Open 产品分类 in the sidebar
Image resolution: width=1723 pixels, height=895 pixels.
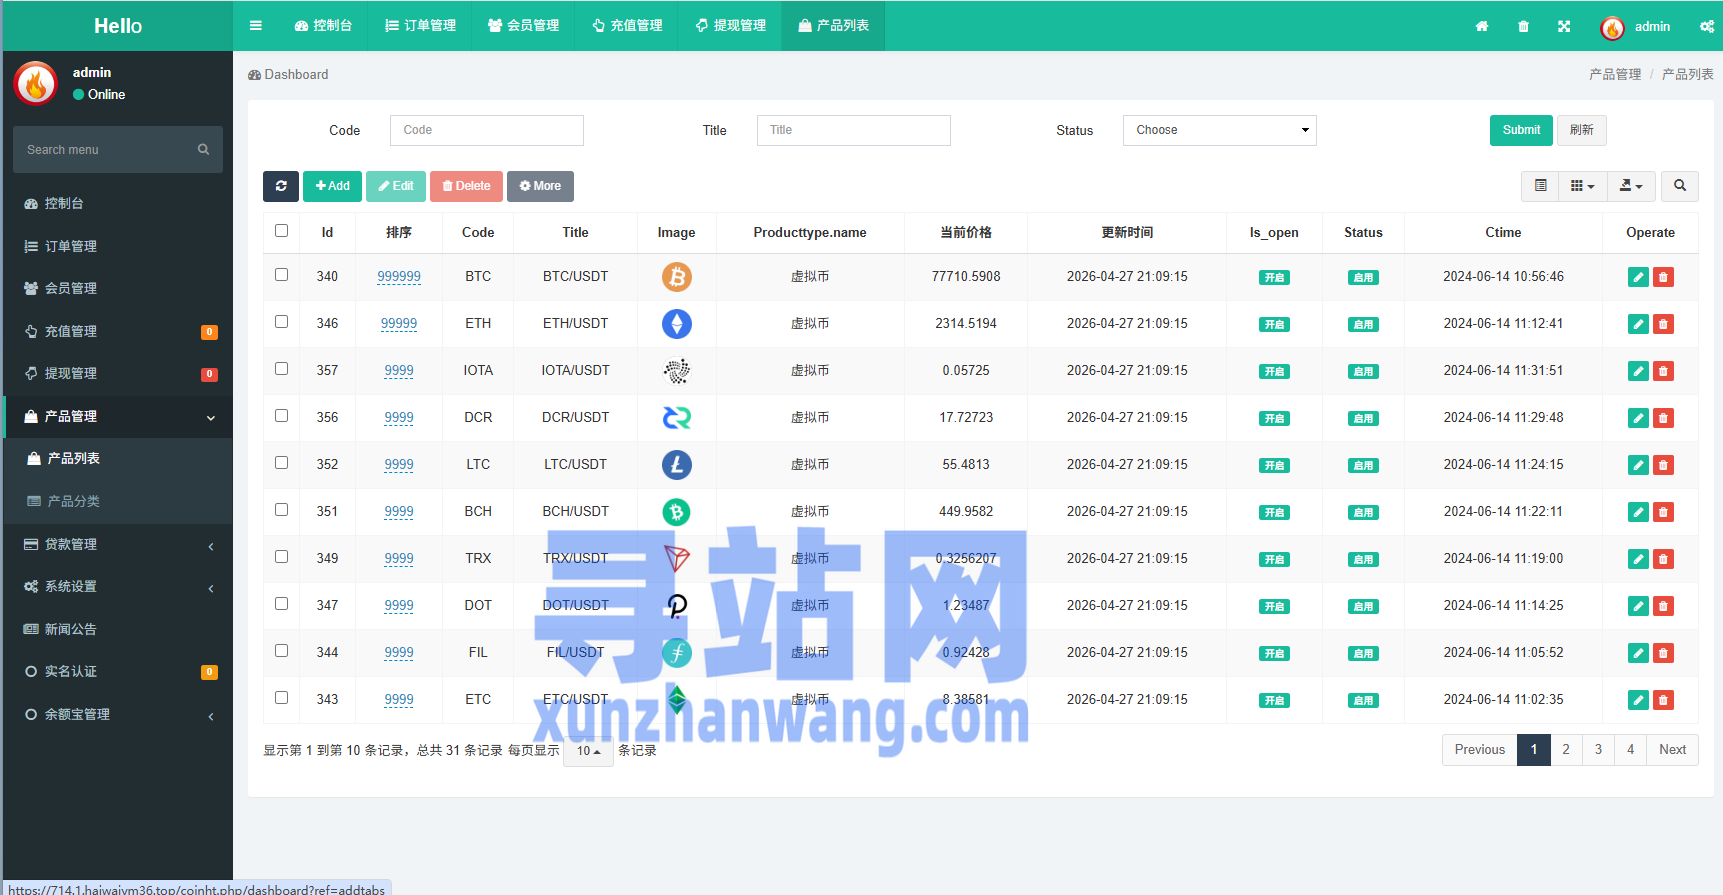point(118,501)
